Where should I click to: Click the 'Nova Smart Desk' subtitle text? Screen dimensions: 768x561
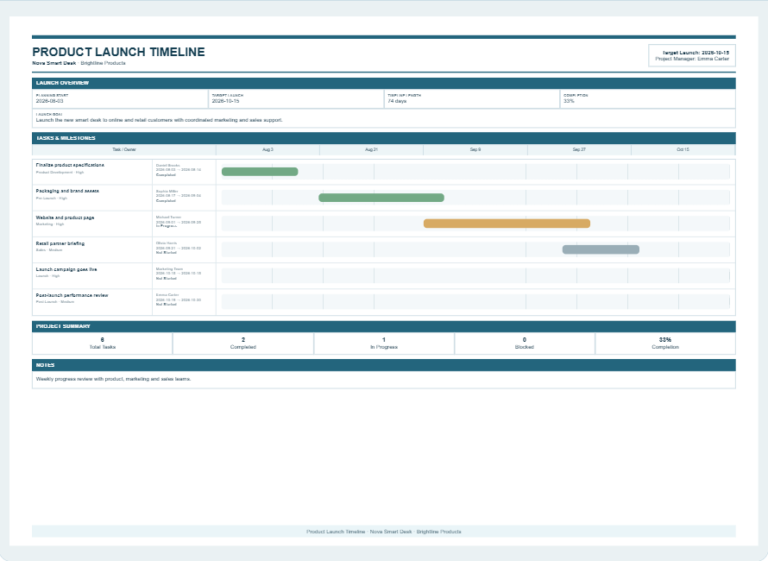tap(54, 63)
